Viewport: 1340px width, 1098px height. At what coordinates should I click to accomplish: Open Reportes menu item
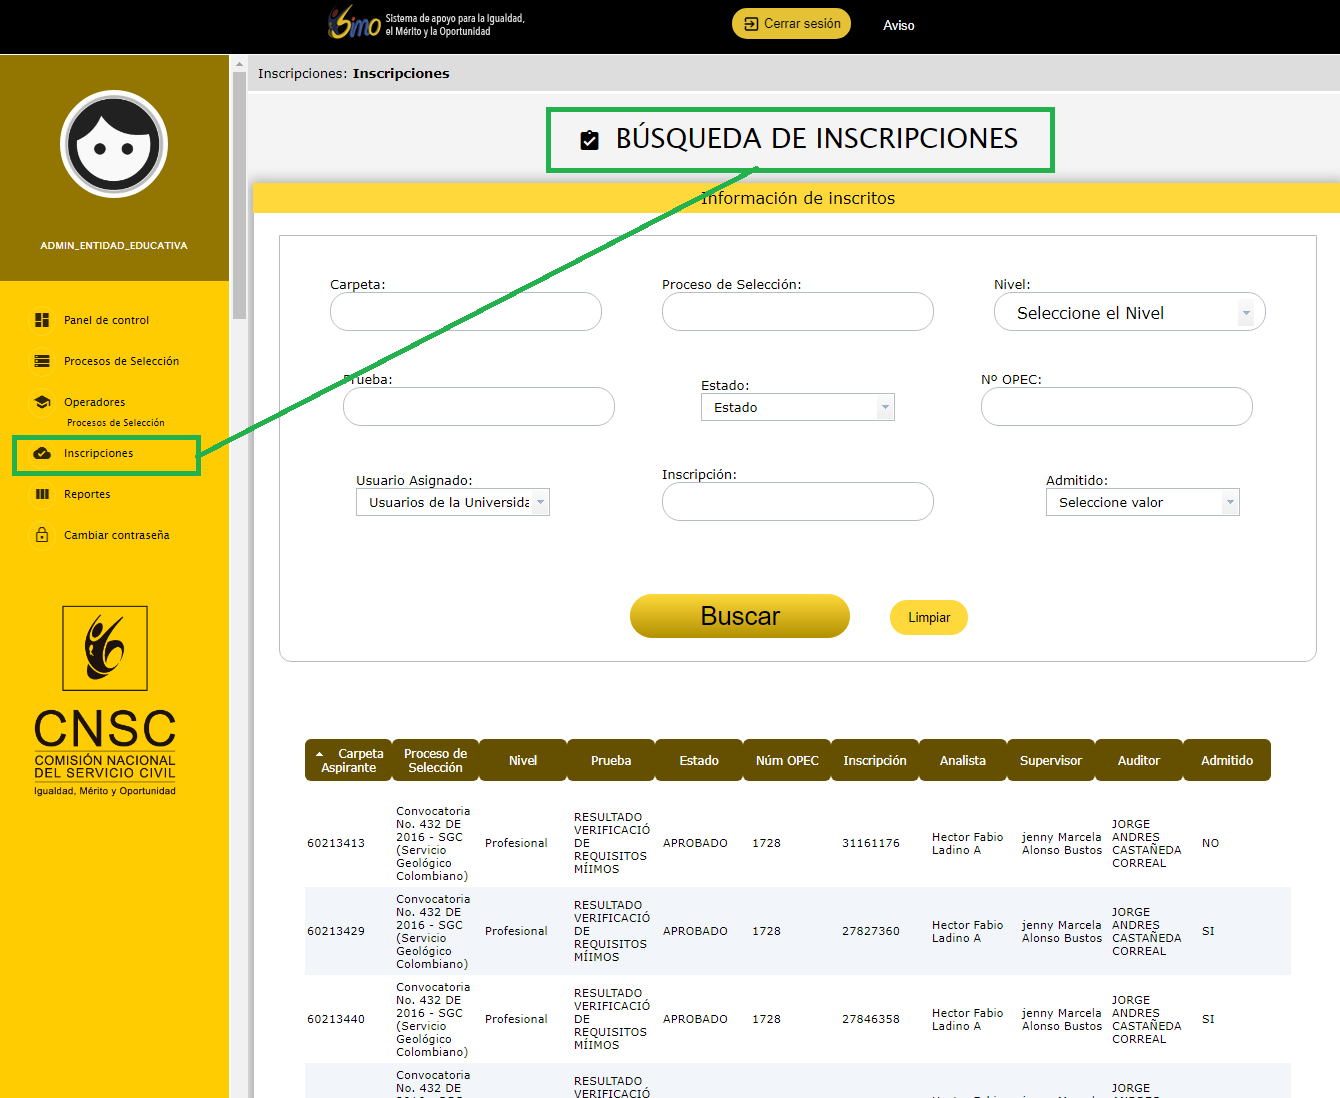click(87, 494)
